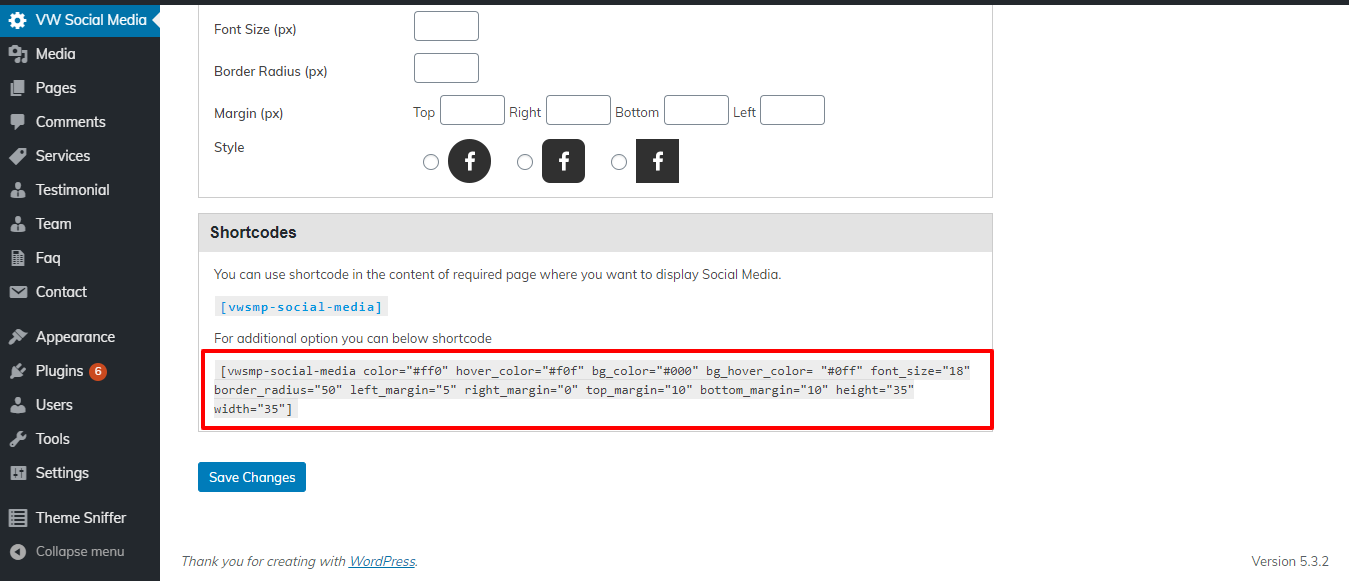This screenshot has height=581, width=1349.
Task: Open the Settings menu item
Action: click(x=62, y=473)
